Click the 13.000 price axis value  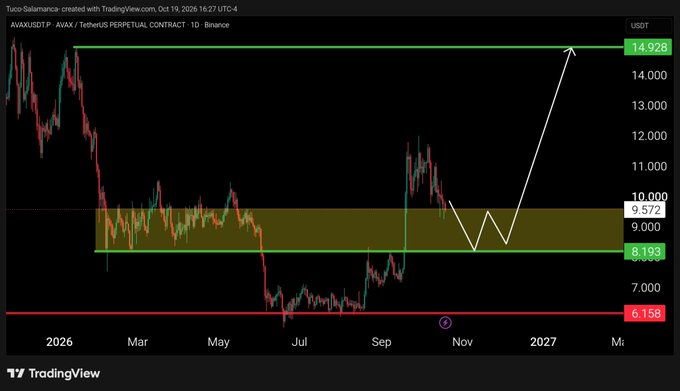(649, 106)
